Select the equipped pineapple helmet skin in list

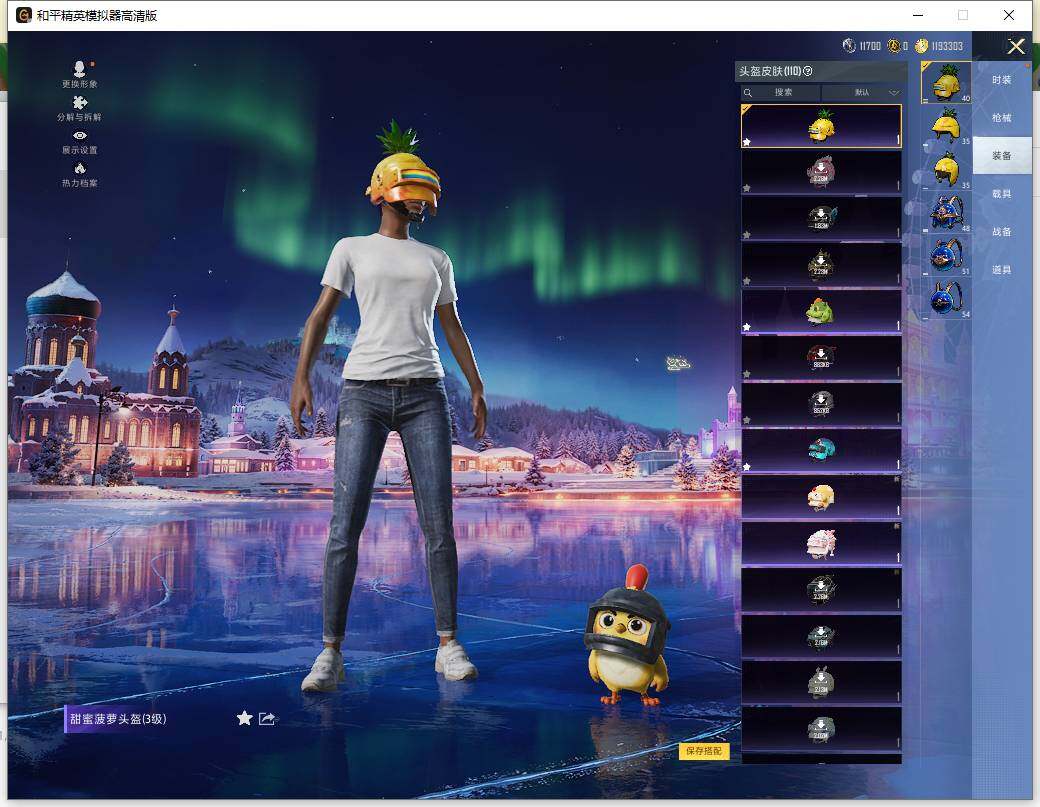(821, 126)
